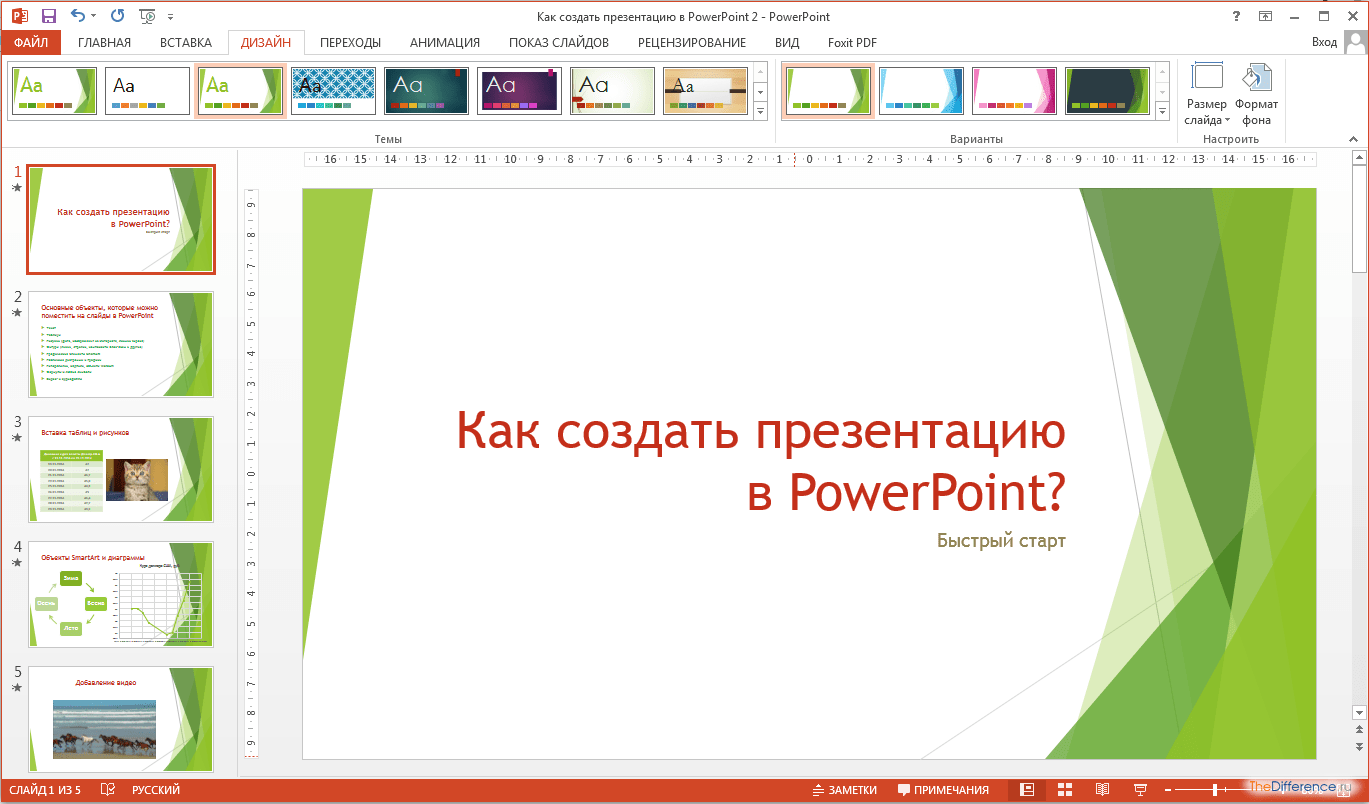This screenshot has height=804, width=1369.
Task: Select slide 3 thumbnail with the cat picture
Action: 120,470
